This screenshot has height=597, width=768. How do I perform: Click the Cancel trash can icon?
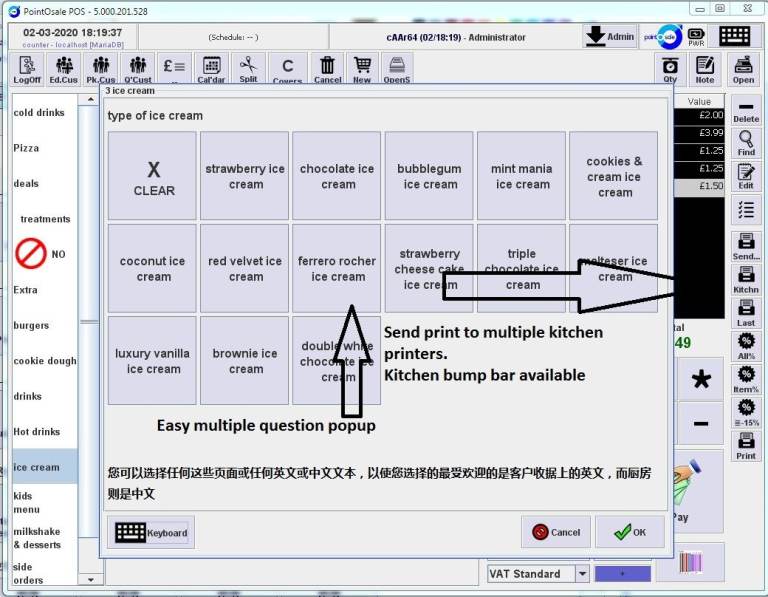pos(327,69)
